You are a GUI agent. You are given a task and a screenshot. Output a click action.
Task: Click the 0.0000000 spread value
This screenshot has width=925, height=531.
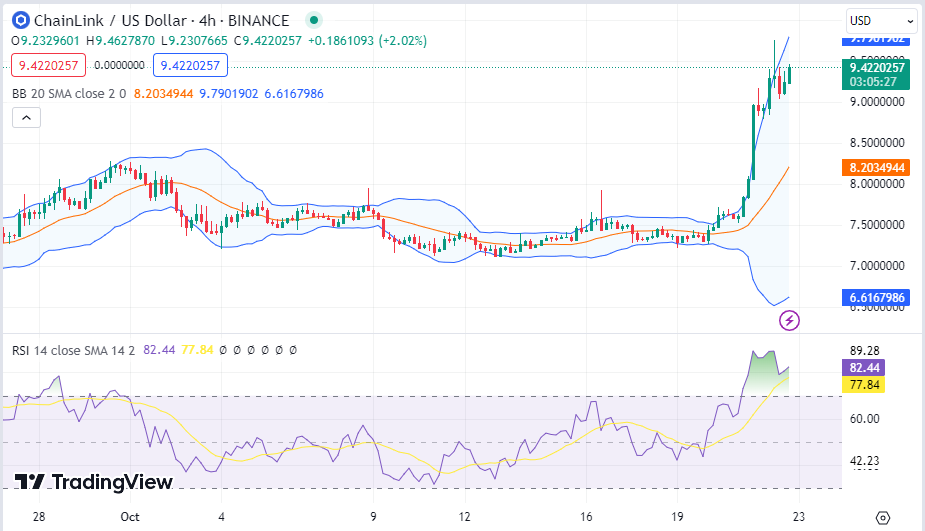[119, 65]
